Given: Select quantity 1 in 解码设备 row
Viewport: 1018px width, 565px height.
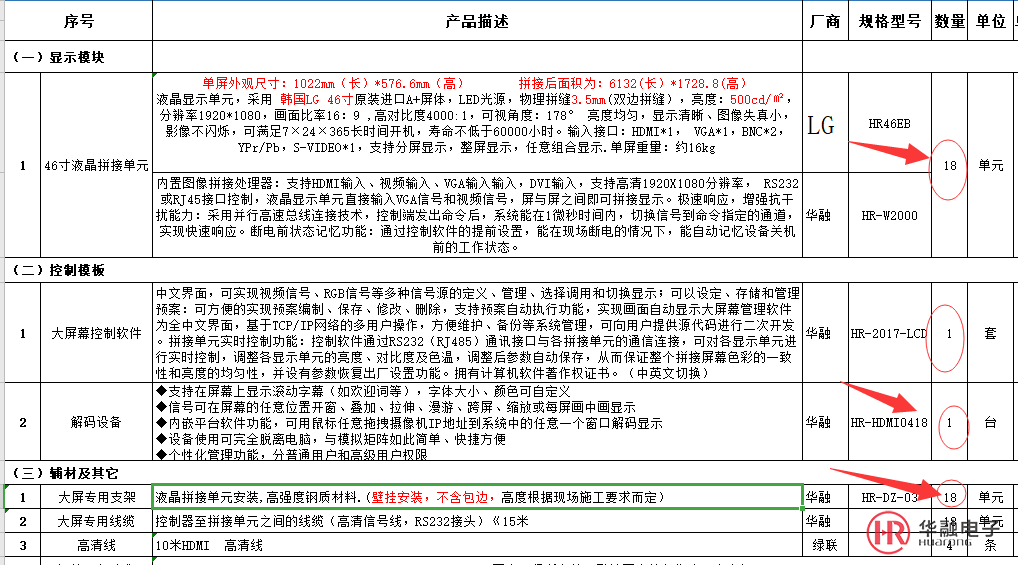Looking at the screenshot, I should 949,422.
